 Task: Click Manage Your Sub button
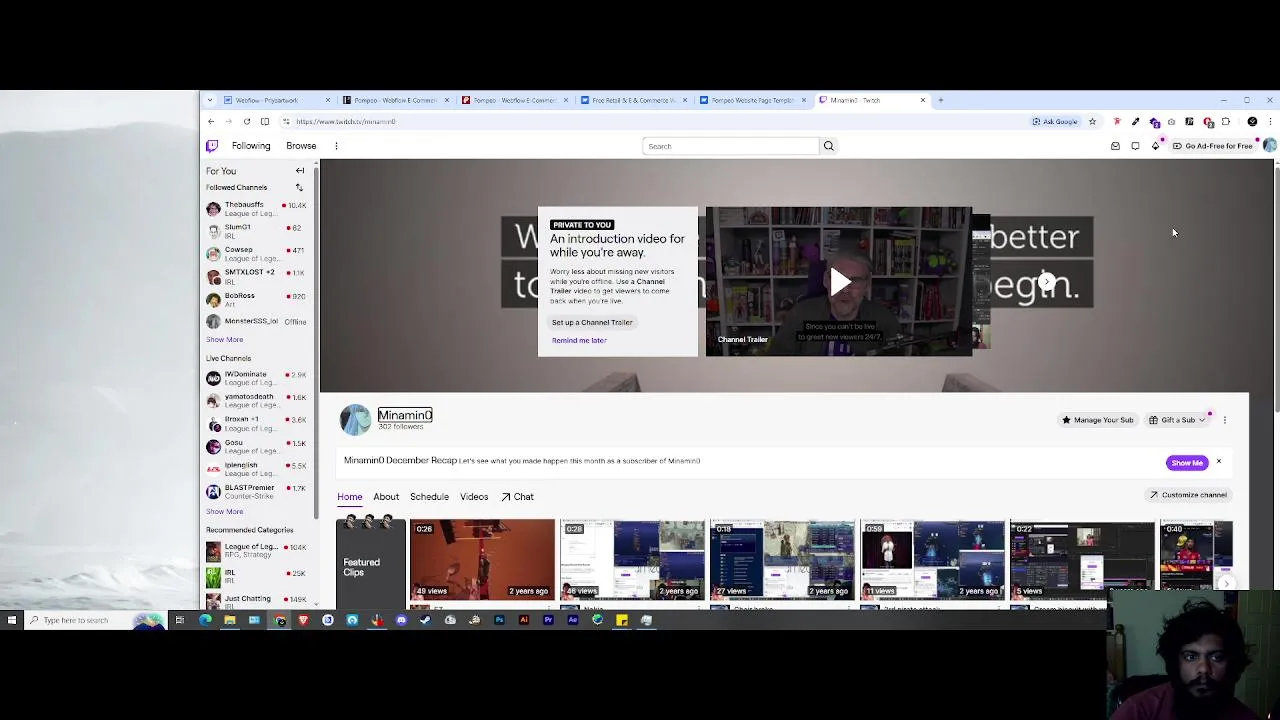point(1097,420)
